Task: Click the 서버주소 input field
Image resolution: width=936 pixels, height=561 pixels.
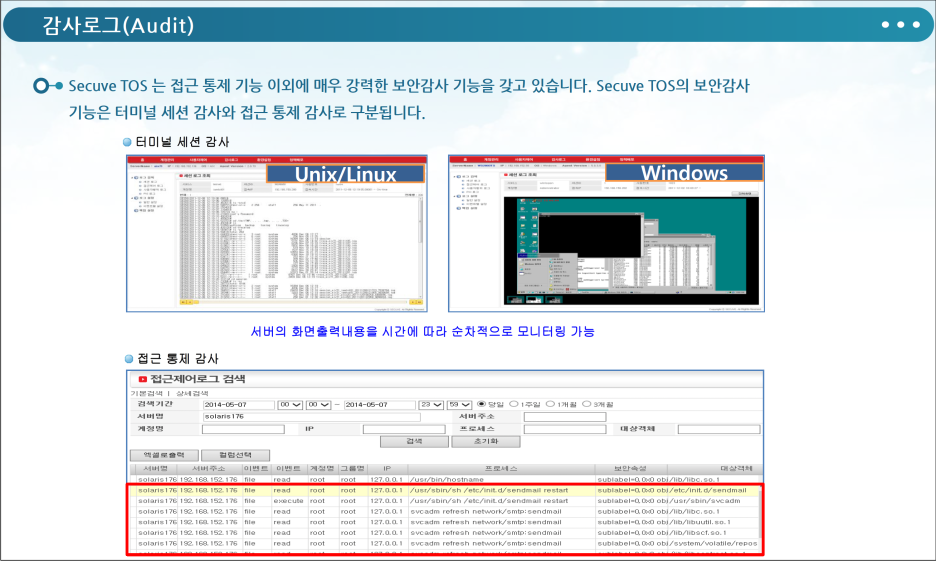Action: coord(565,417)
